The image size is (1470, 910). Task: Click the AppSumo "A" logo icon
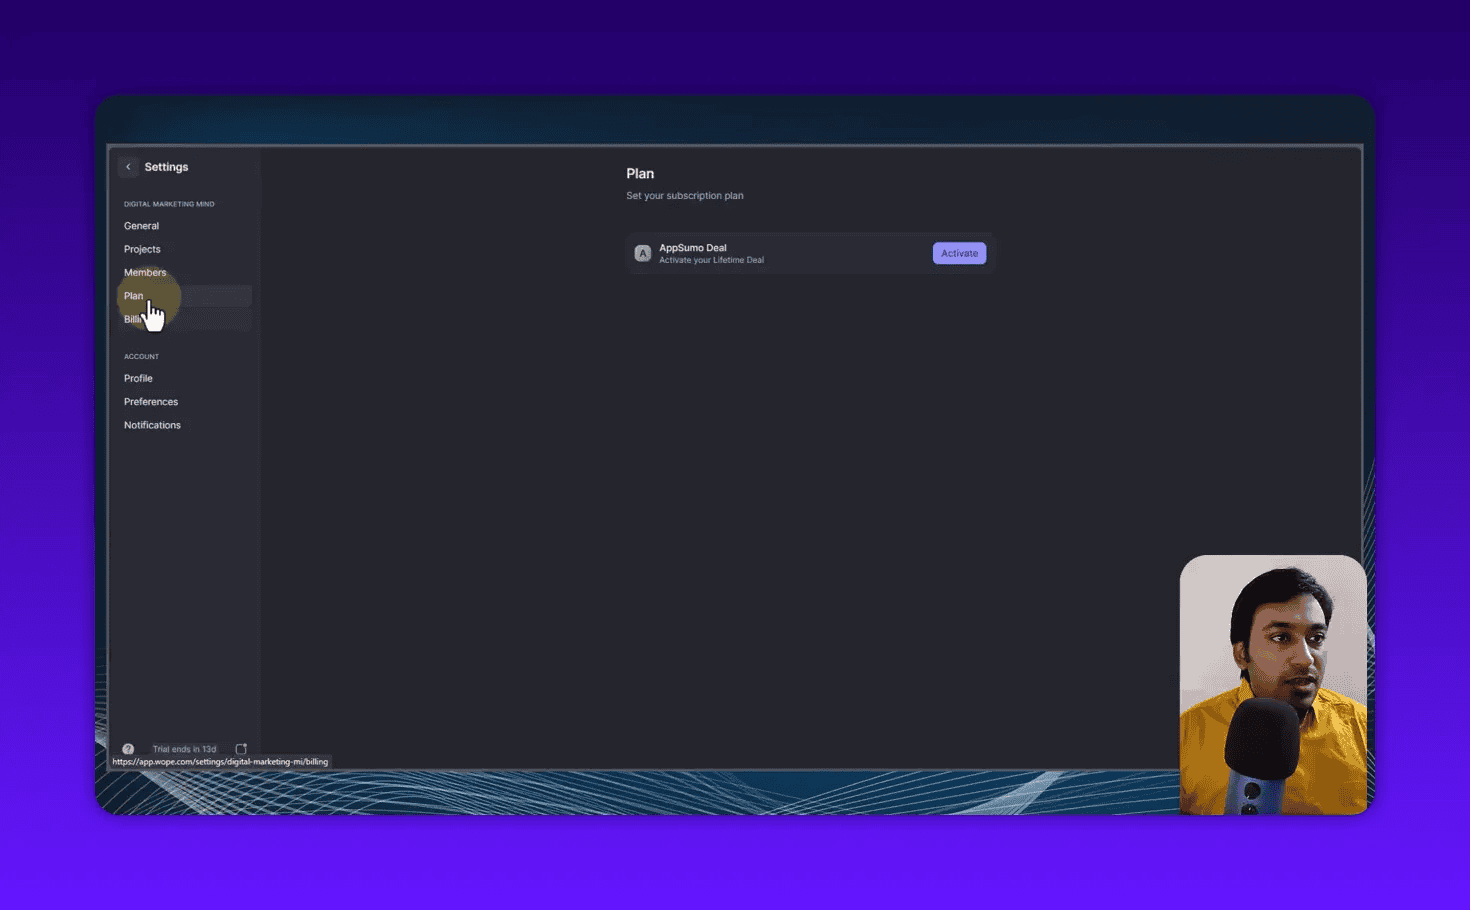643,253
